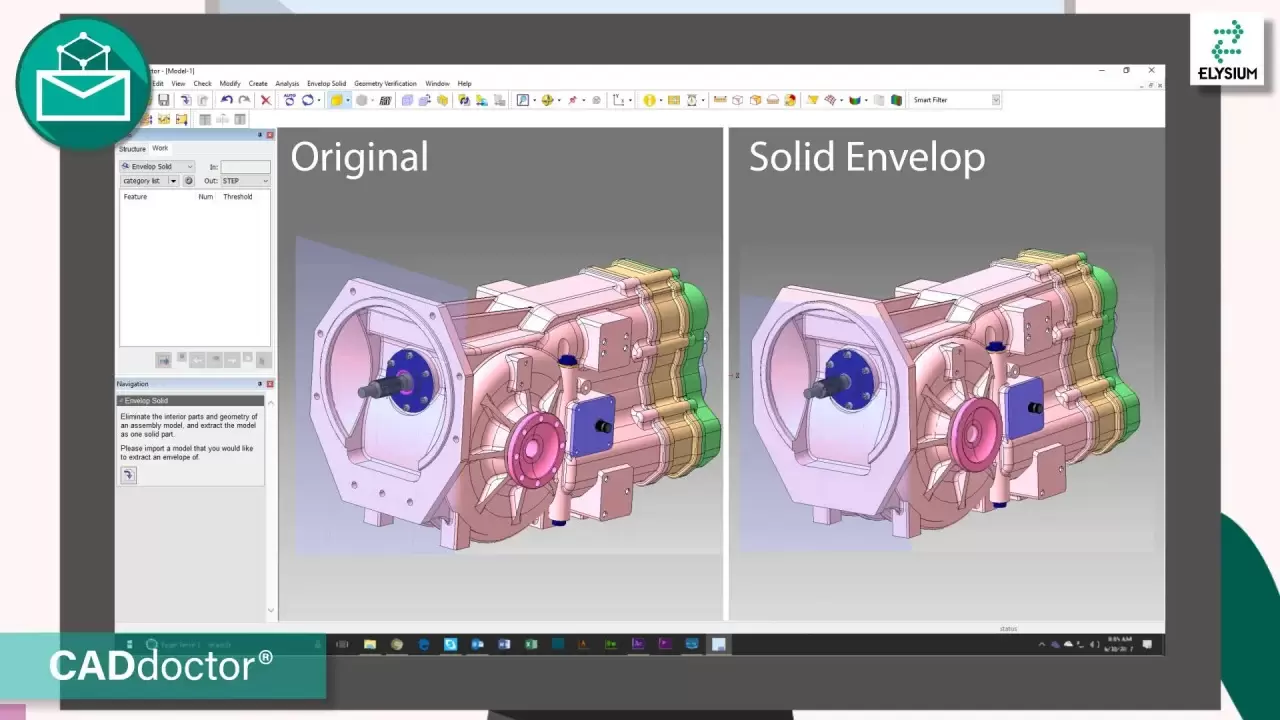Click the import model icon in Navigation

coord(128,475)
